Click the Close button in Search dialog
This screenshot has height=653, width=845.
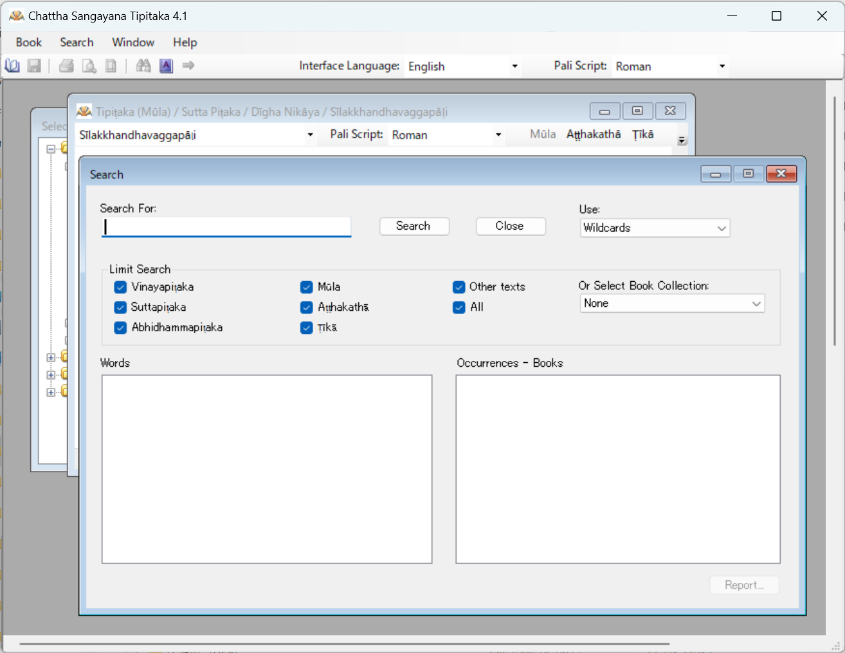point(510,226)
